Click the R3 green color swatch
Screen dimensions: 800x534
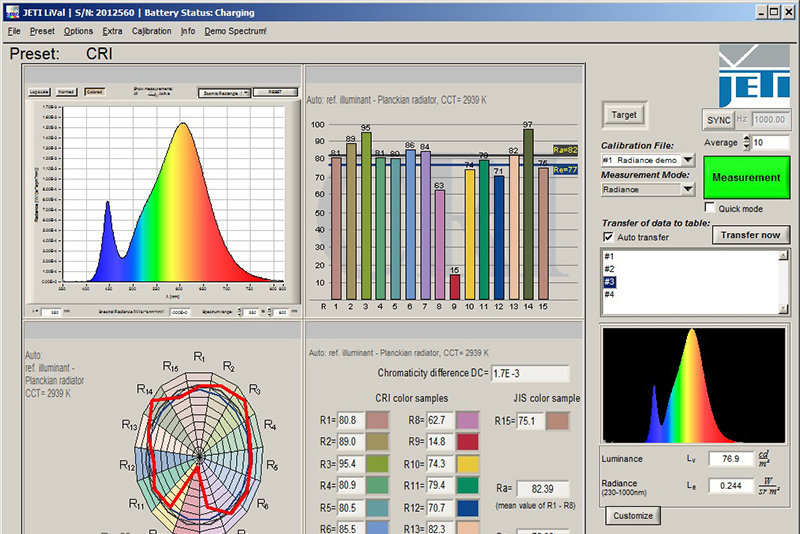(377, 464)
